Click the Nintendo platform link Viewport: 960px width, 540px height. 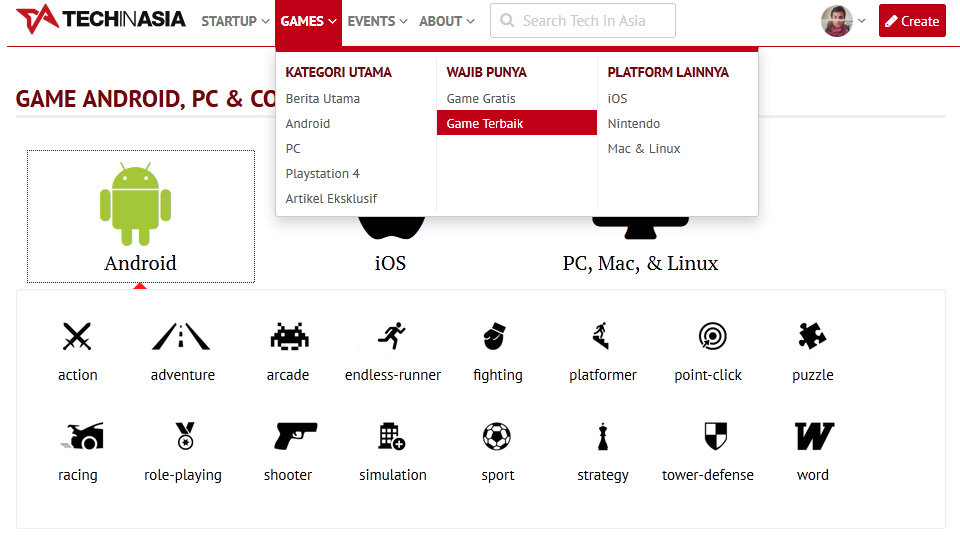point(634,123)
